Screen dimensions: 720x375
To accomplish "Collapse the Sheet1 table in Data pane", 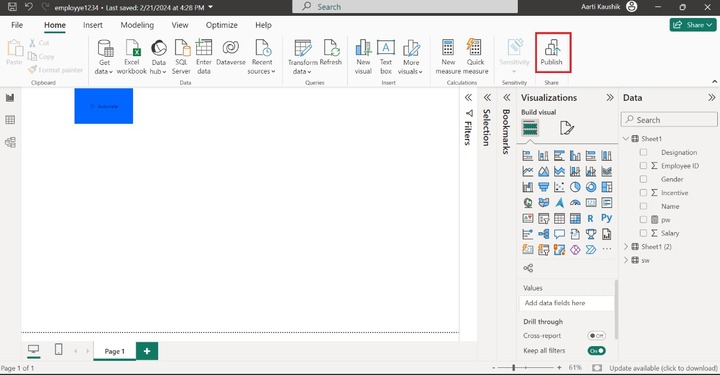I will point(626,139).
